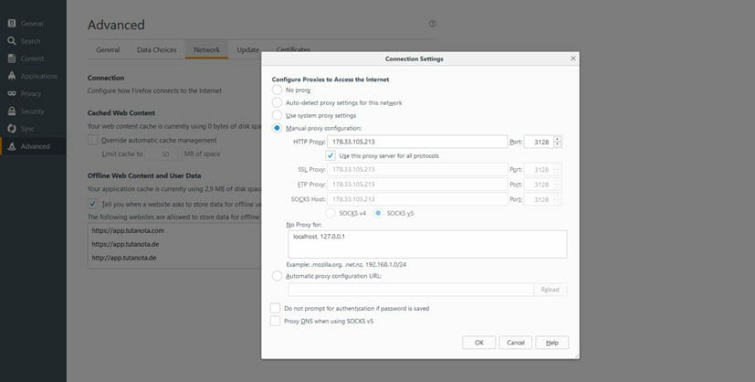Screen dimensions: 755x382
Task: Click the help question mark icon
Action: coord(432,24)
